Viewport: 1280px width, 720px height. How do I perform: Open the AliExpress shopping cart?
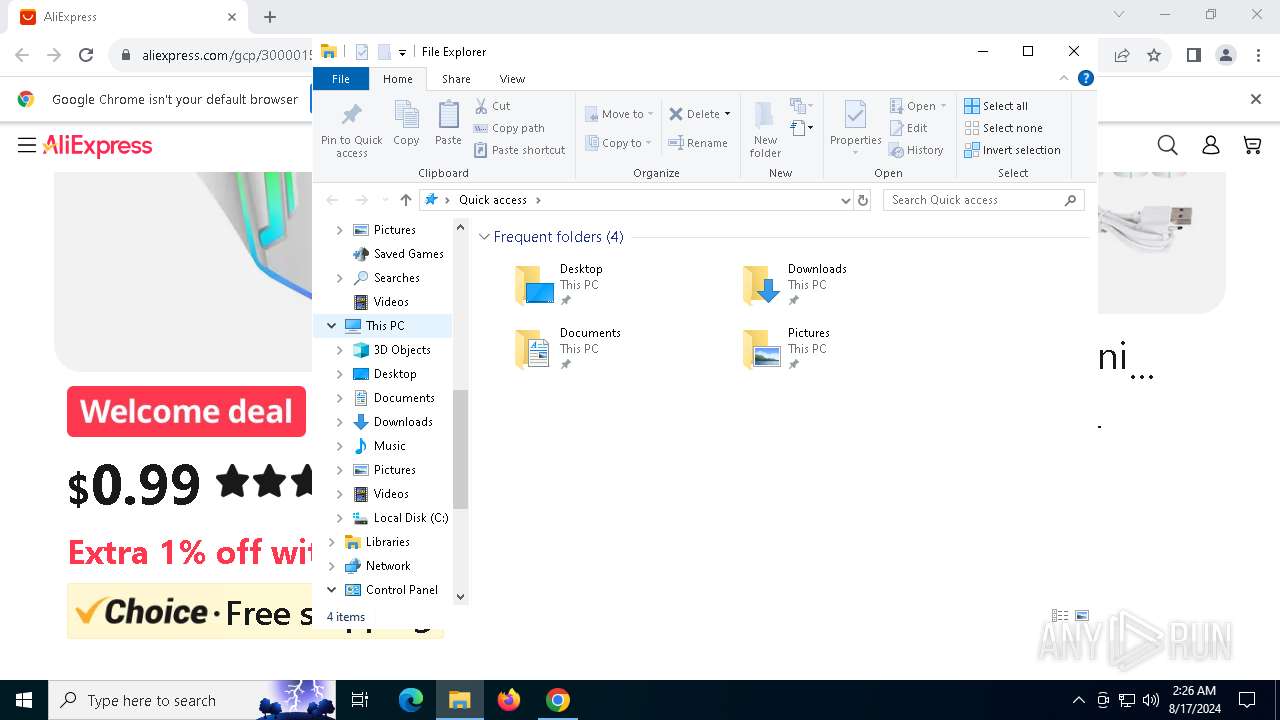1252,146
